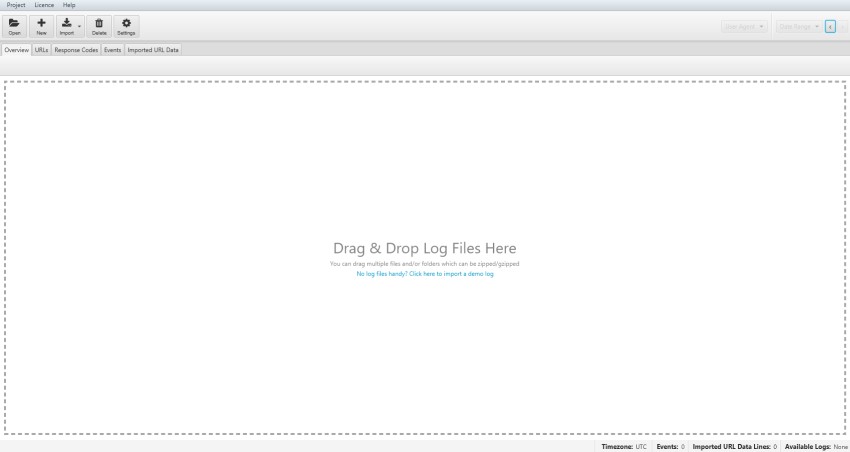850x452 pixels.
Task: Click the Events count in status bar
Action: click(671, 447)
